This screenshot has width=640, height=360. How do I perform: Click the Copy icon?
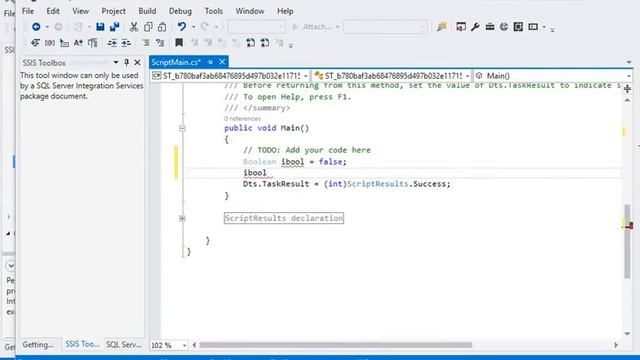[148, 27]
